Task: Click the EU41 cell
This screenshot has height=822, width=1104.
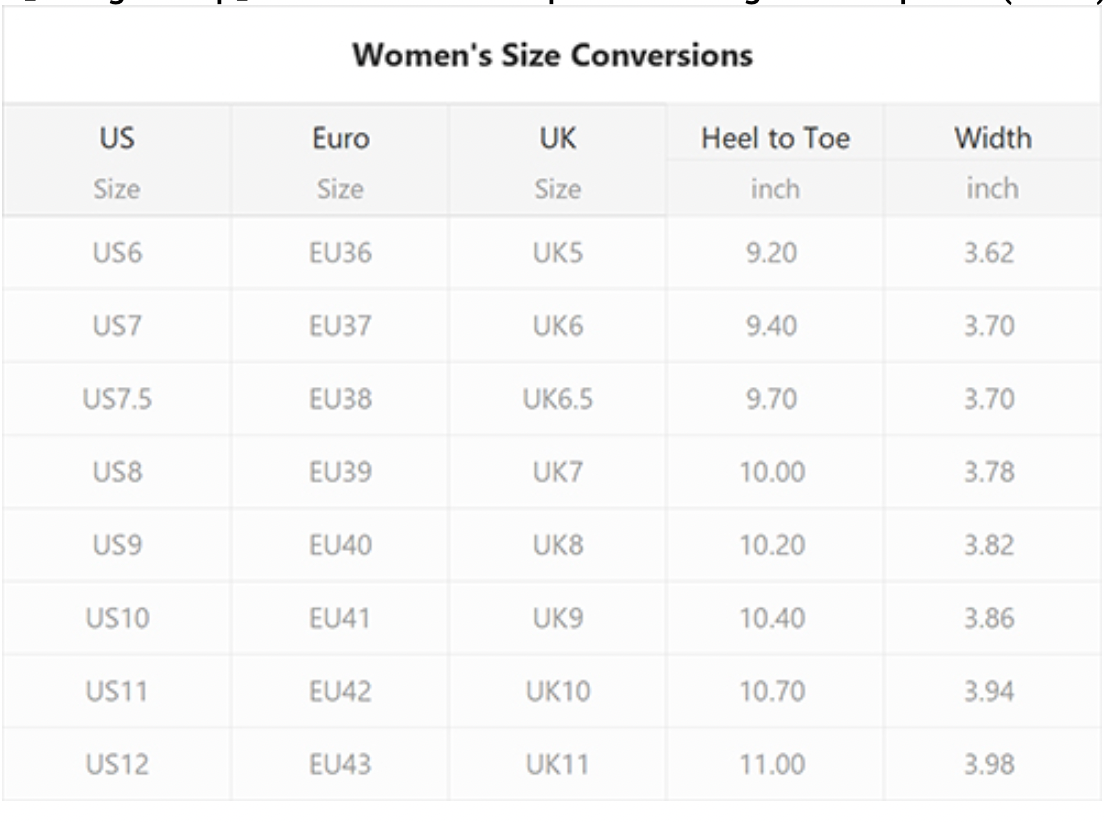Action: click(340, 618)
